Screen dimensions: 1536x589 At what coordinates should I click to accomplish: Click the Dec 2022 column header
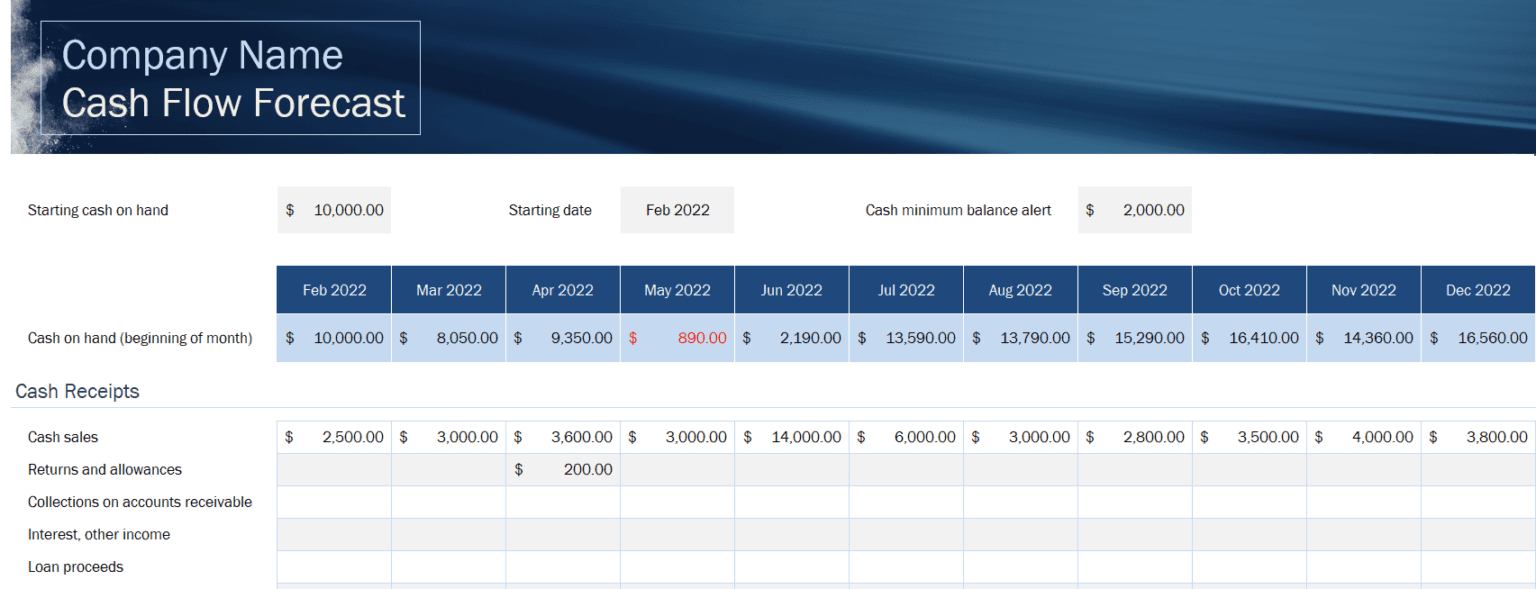pos(1477,290)
